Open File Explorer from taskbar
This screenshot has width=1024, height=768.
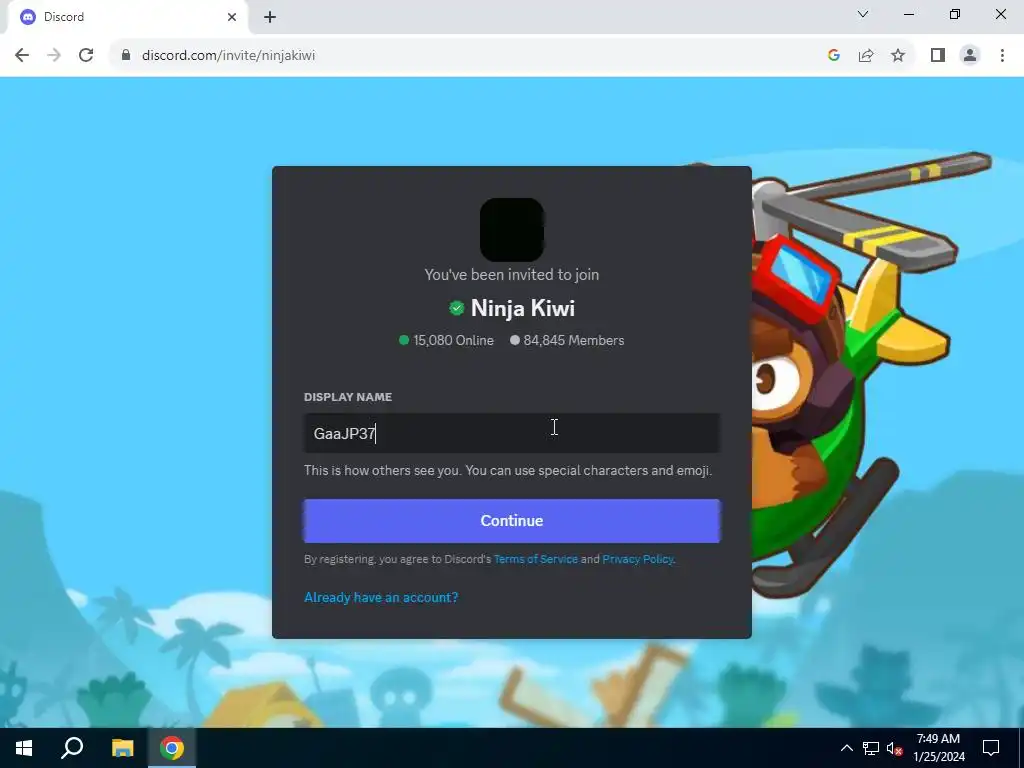(122, 748)
